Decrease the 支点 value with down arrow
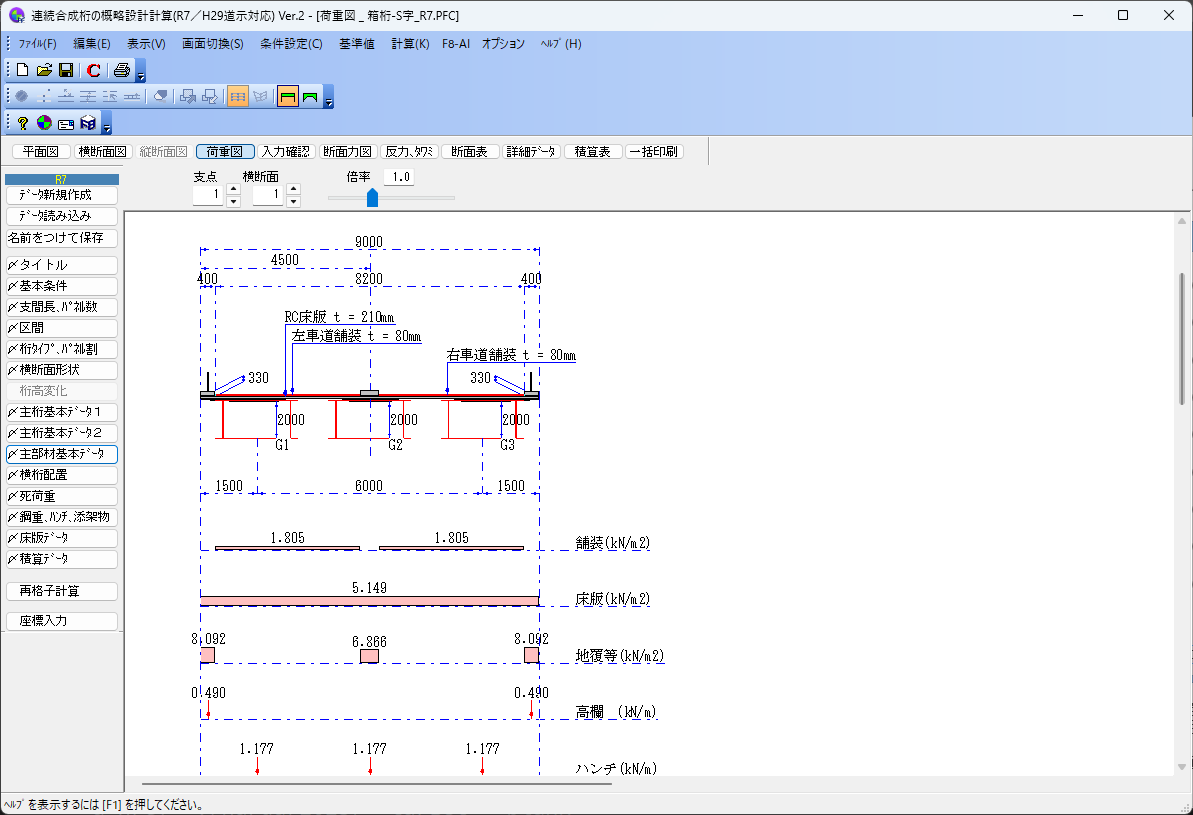The image size is (1193, 815). click(234, 202)
